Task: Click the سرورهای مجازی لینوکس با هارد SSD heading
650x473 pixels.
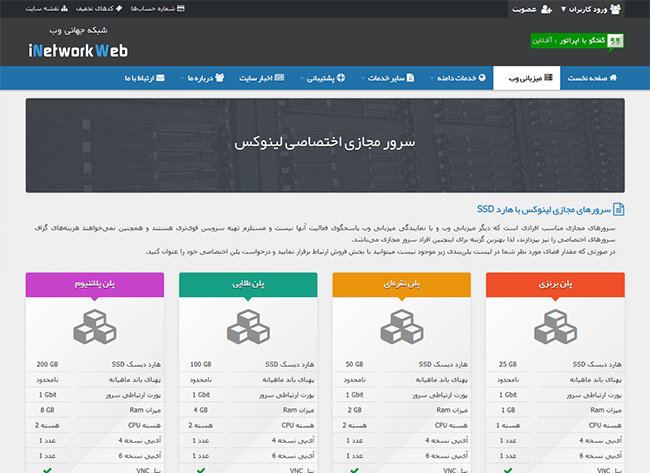Action: 544,209
